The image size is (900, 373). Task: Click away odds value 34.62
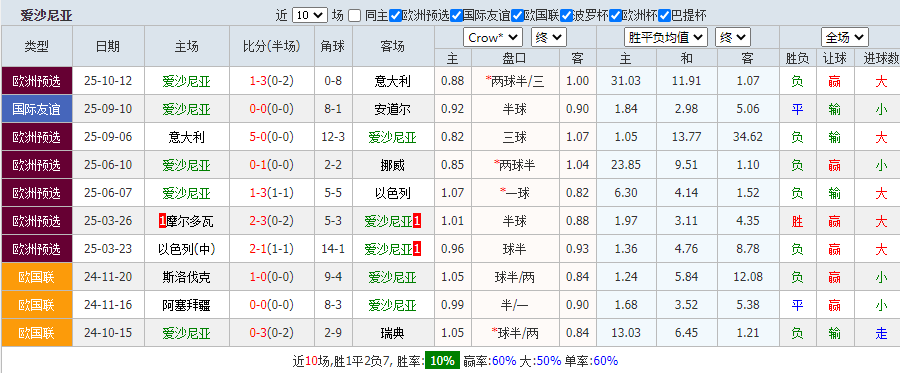[747, 138]
